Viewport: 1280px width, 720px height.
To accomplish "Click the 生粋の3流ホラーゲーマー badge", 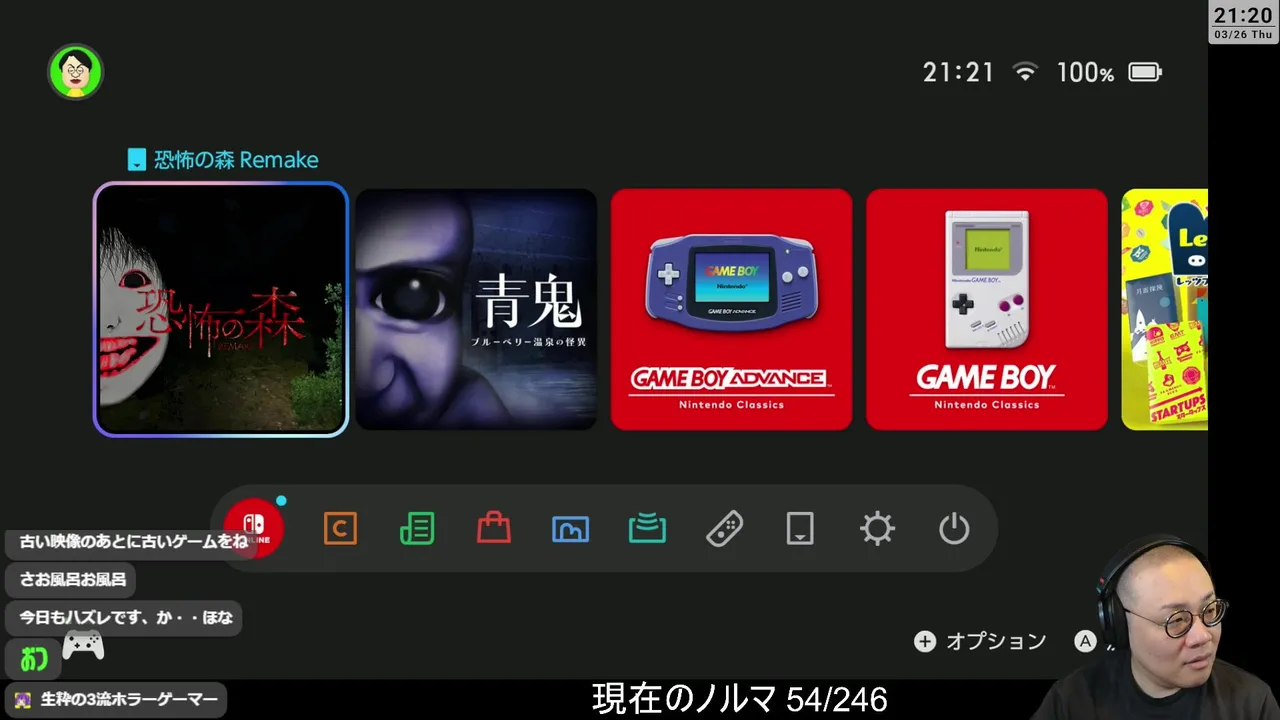I will (x=116, y=700).
